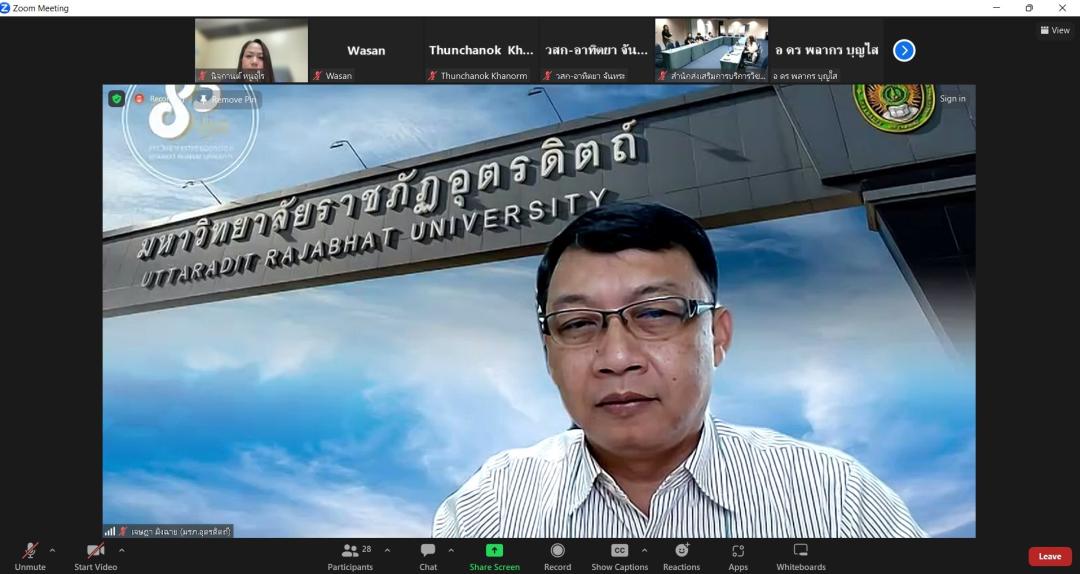The image size is (1080, 574).
Task: Expand the arrow next to Participants count
Action: (387, 550)
